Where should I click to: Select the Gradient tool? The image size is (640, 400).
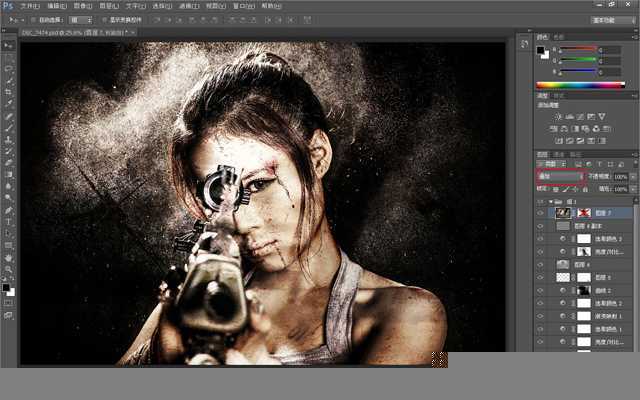8,174
